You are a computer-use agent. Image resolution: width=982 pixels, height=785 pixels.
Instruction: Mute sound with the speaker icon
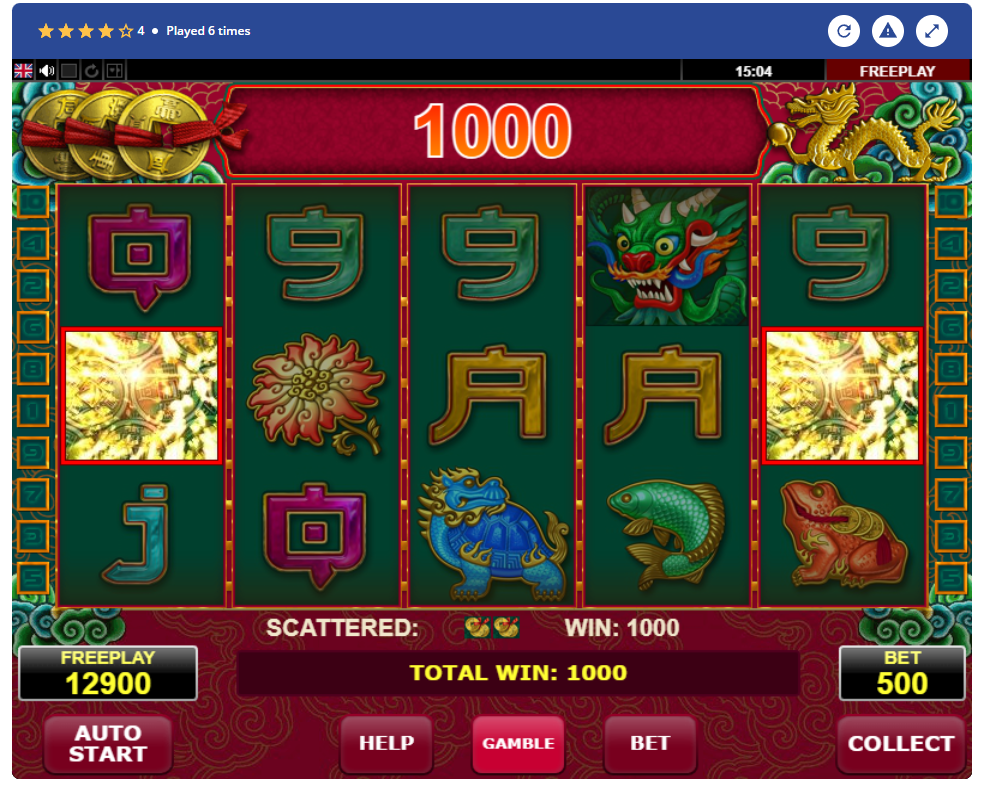[x=47, y=71]
